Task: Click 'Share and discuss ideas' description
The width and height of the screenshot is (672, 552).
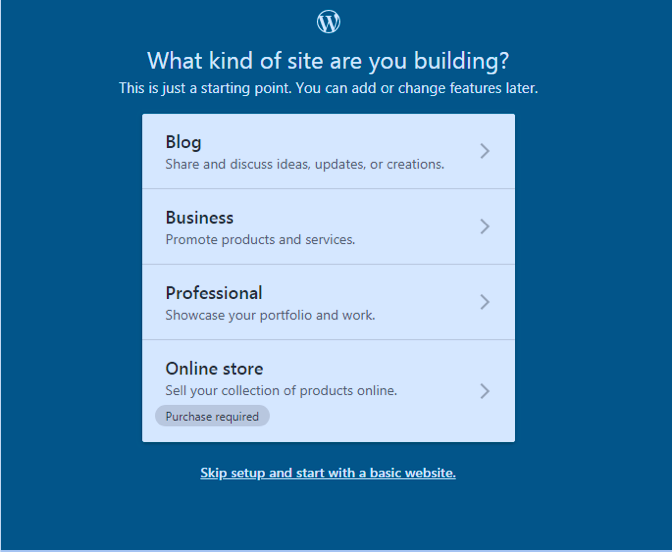Action: click(304, 164)
